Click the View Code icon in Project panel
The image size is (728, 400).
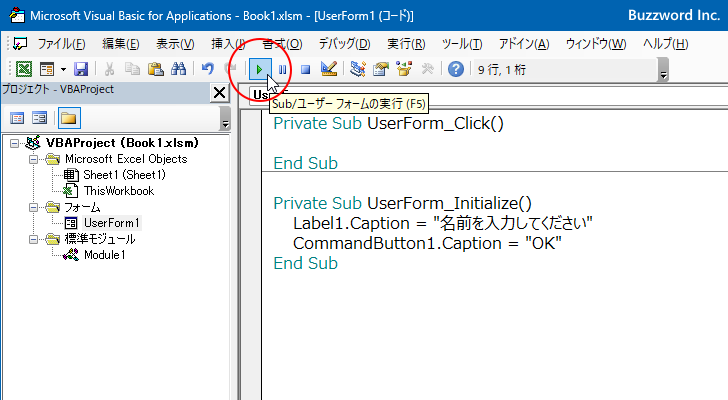click(x=17, y=118)
